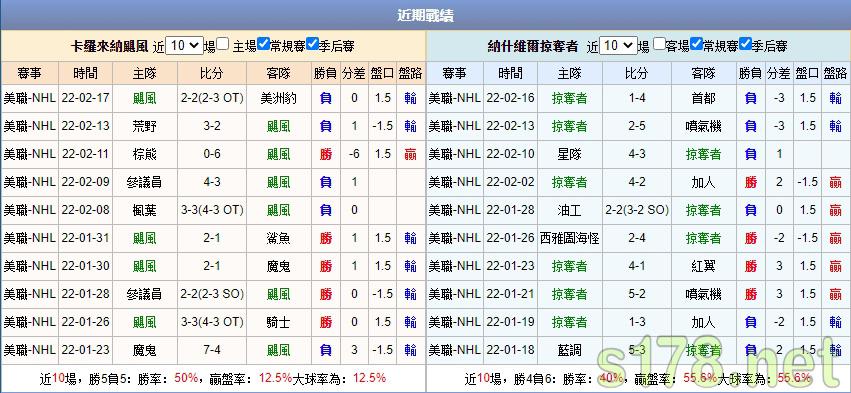Open the 西雅圖海怪 home team link

coord(569,238)
